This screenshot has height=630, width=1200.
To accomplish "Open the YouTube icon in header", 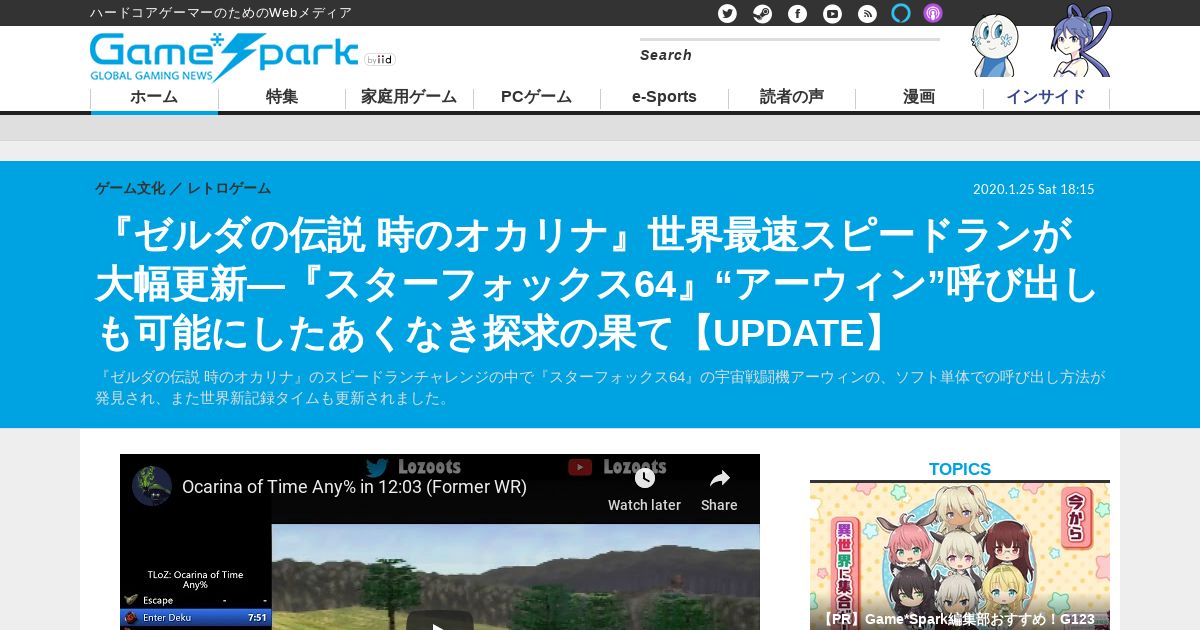I will coord(832,13).
